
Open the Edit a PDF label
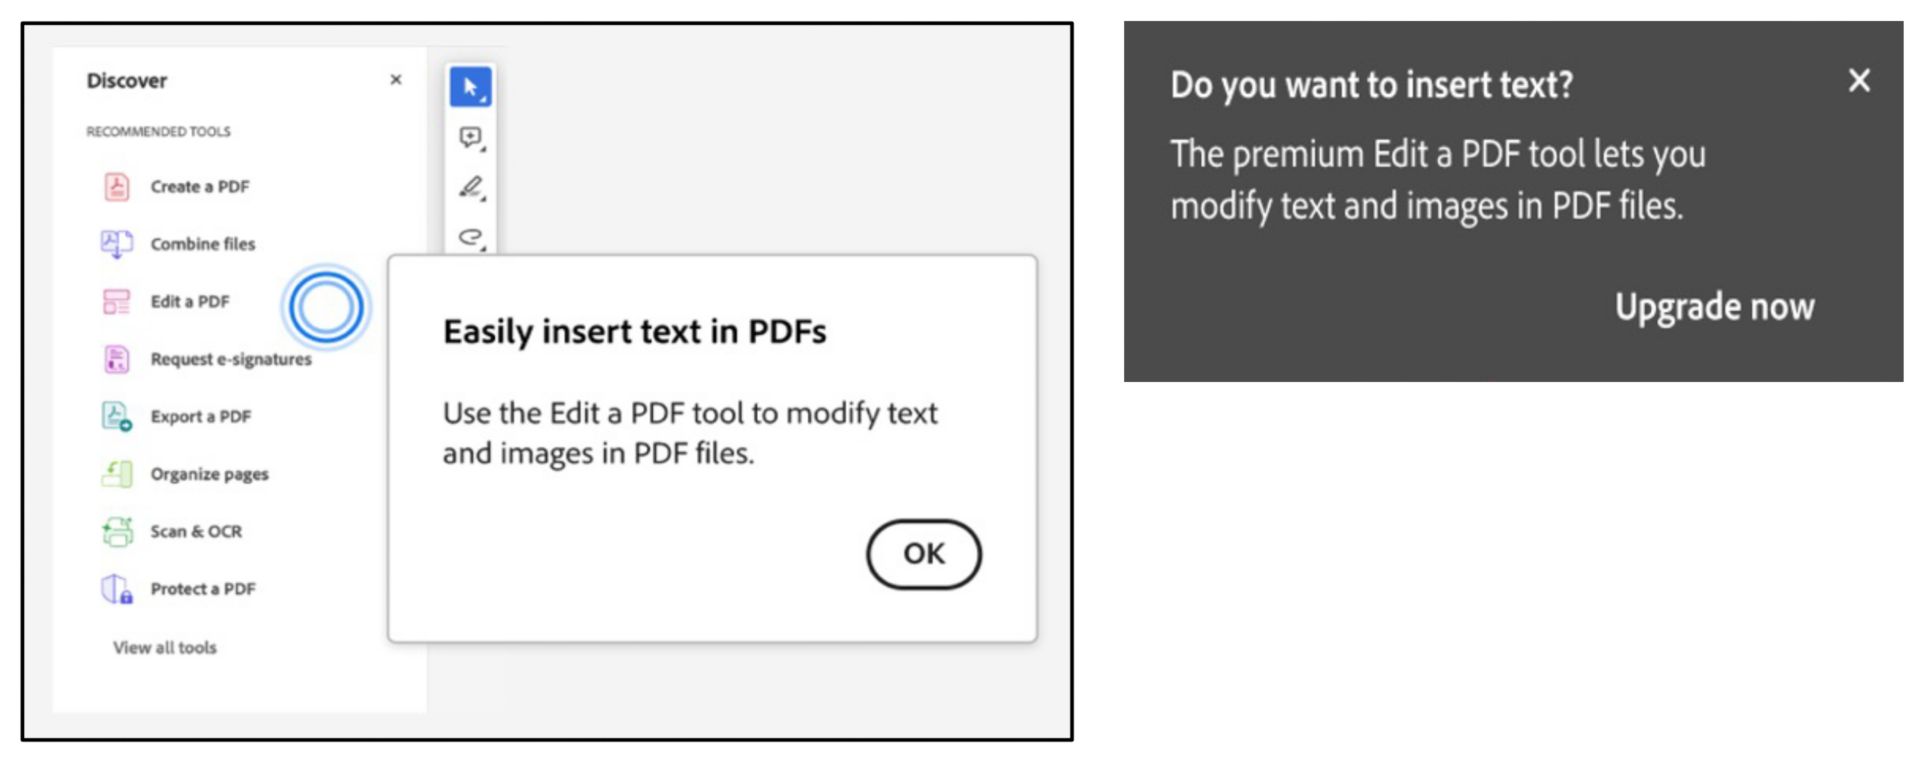coord(190,302)
